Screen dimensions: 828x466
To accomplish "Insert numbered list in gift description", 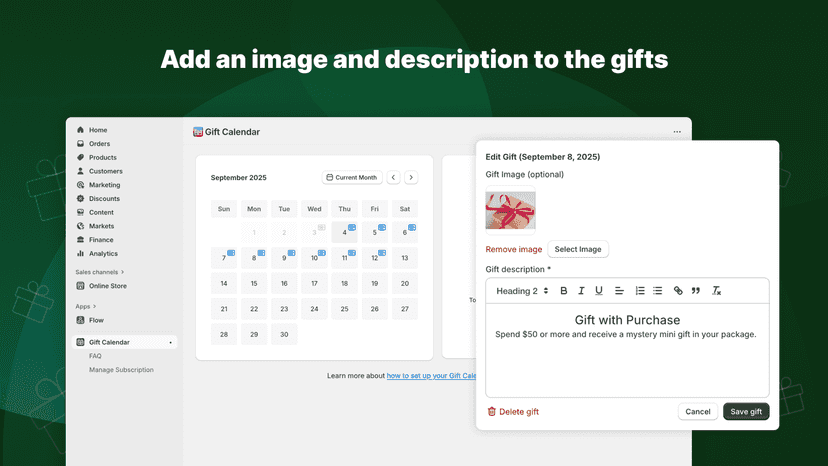I will point(639,291).
